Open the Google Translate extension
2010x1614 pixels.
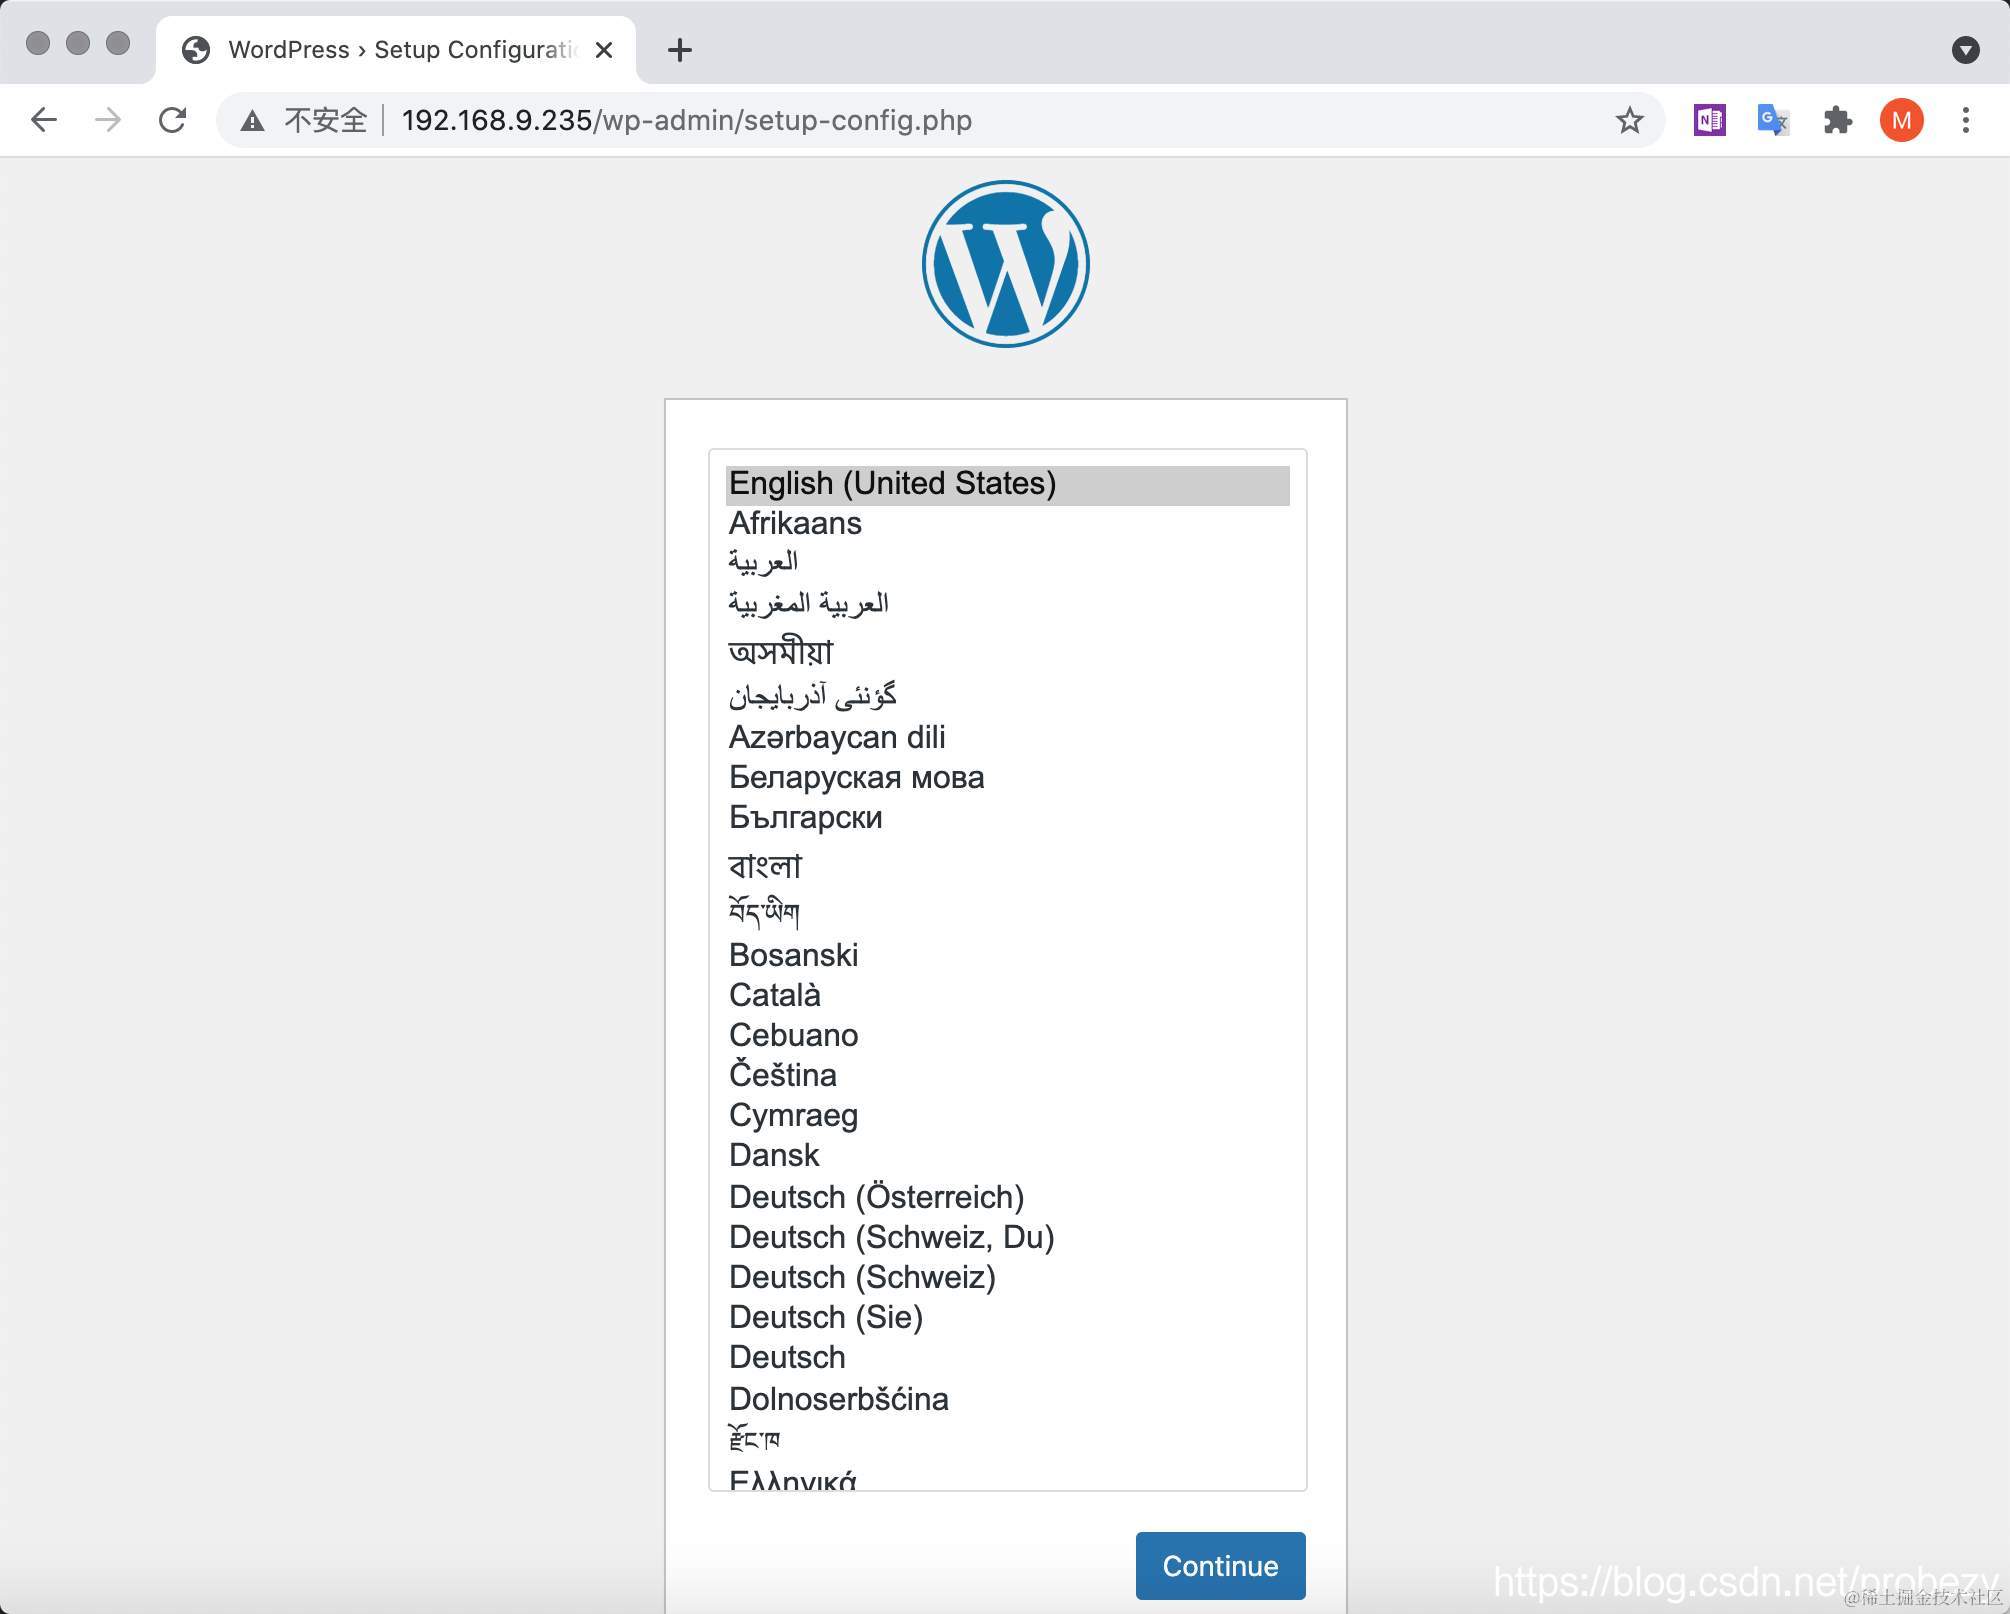(1773, 120)
